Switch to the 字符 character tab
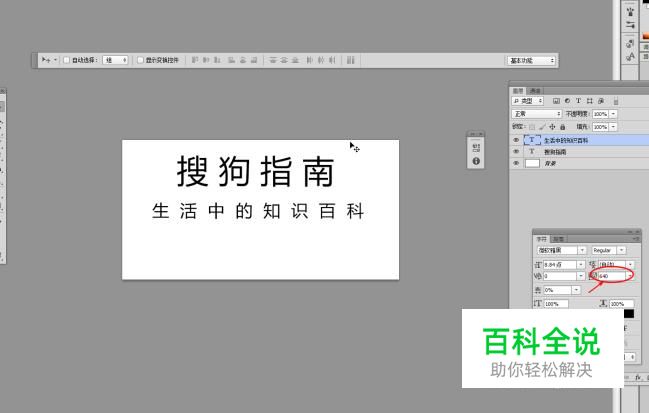 541,239
